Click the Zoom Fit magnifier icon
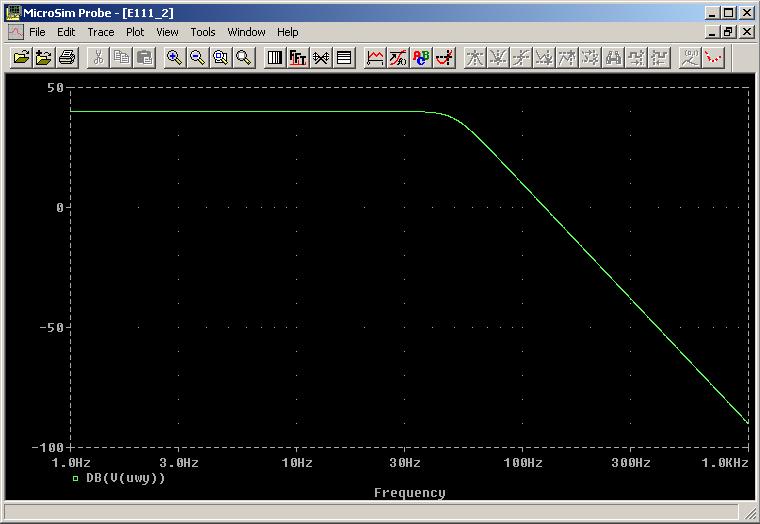Image resolution: width=760 pixels, height=524 pixels. coord(244,58)
